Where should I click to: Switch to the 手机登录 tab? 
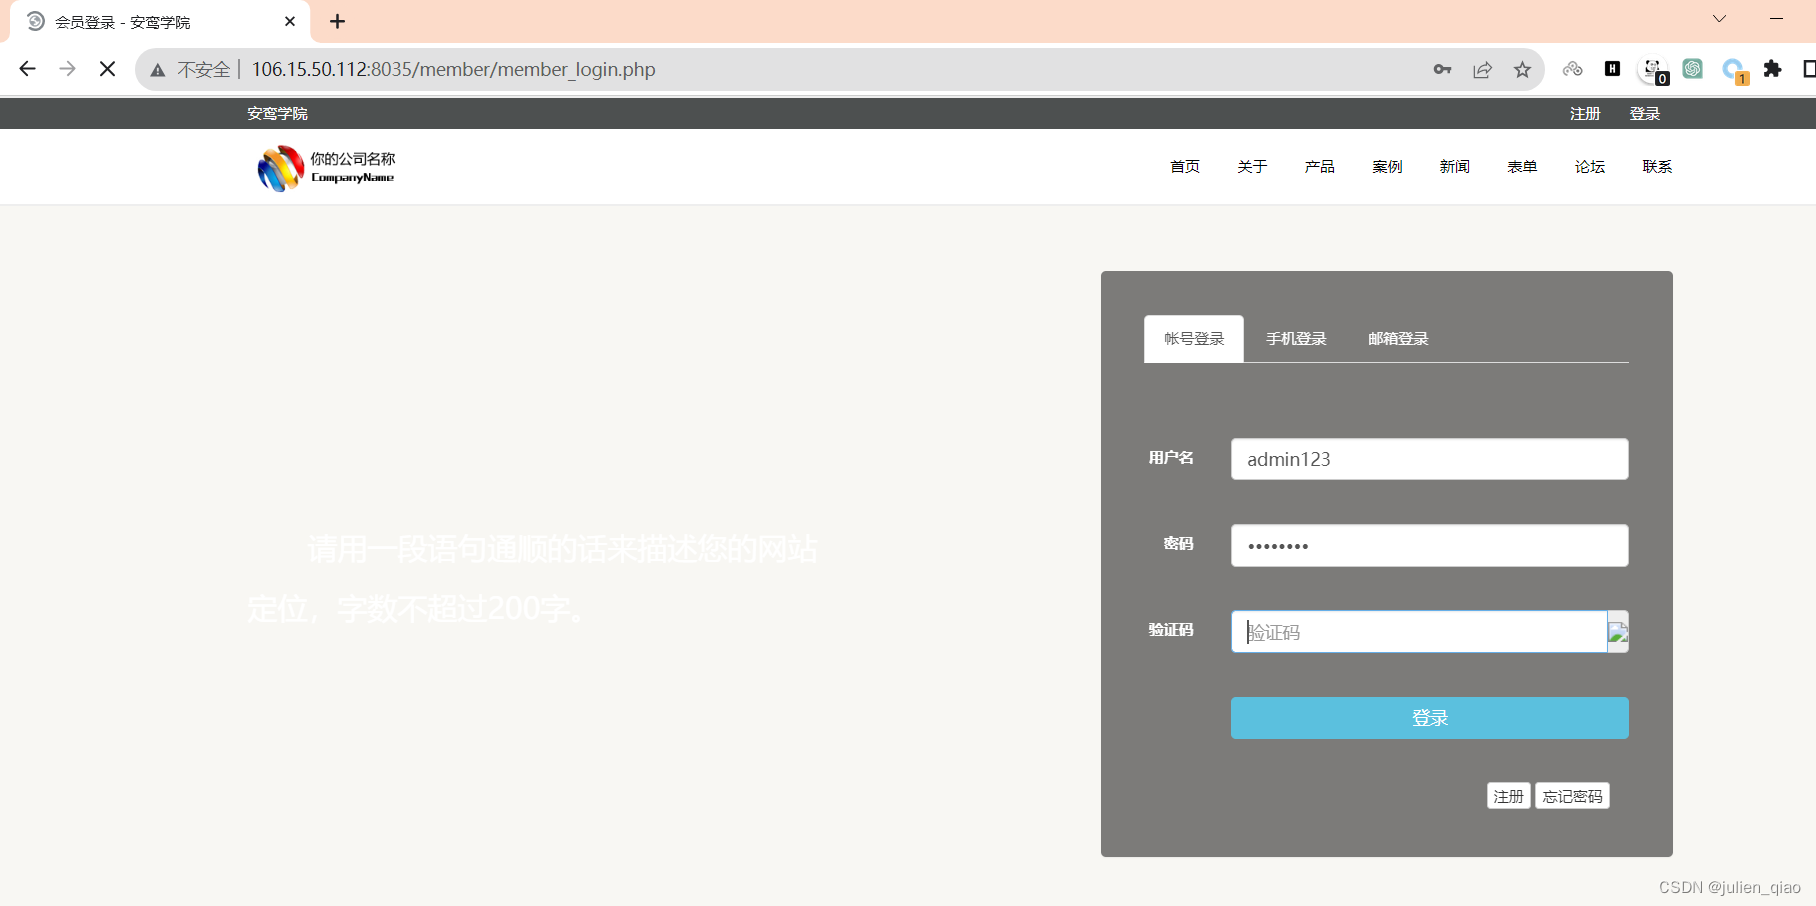click(x=1296, y=339)
